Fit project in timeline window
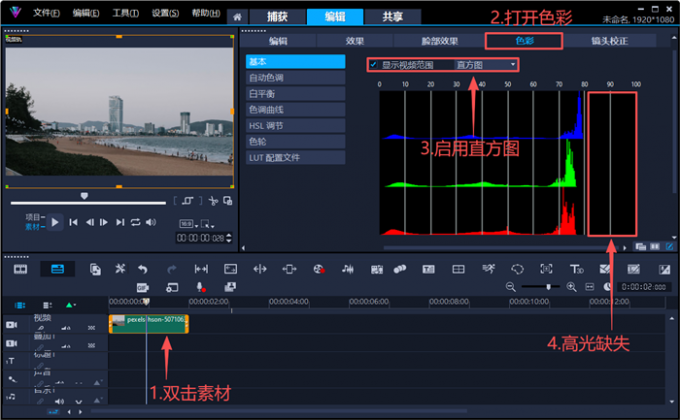680x420 pixels. tap(589, 287)
